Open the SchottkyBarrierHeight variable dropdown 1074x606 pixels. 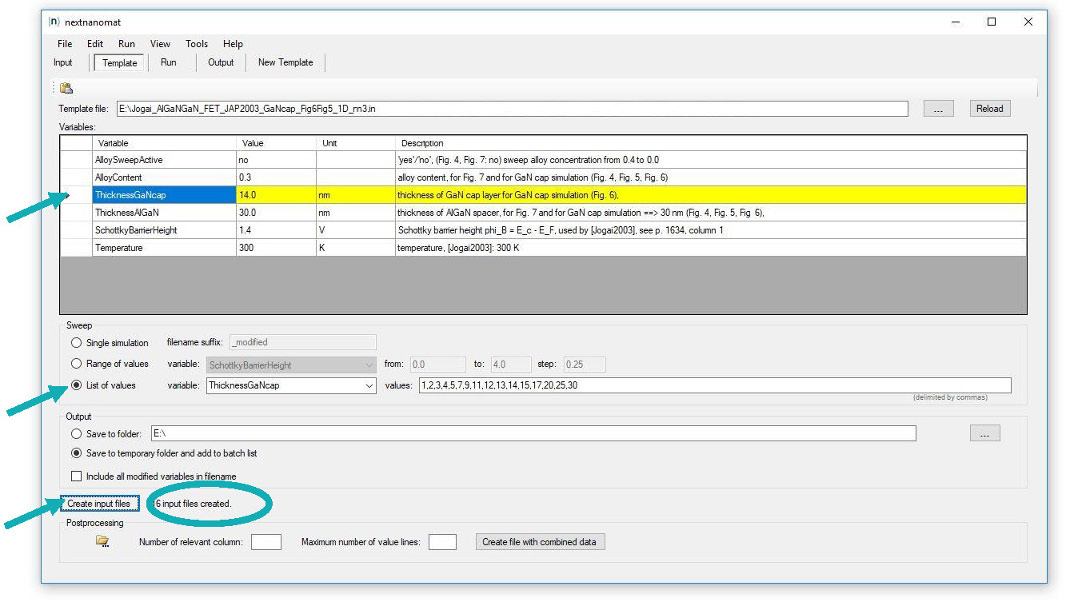pyautogui.click(x=369, y=365)
